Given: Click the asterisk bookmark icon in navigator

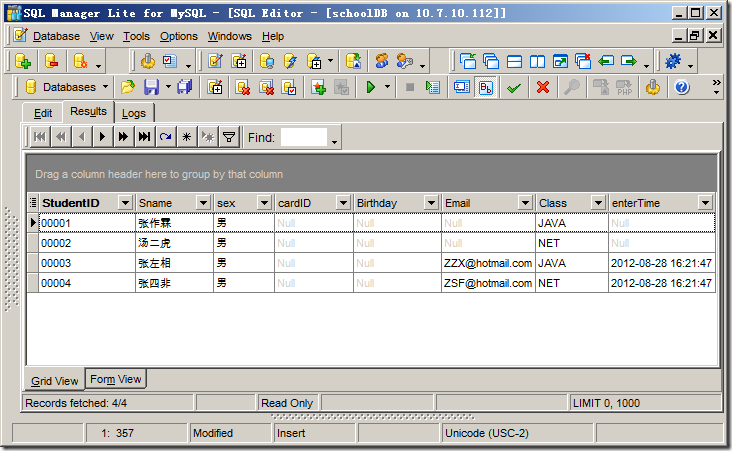Looking at the screenshot, I should coord(186,137).
